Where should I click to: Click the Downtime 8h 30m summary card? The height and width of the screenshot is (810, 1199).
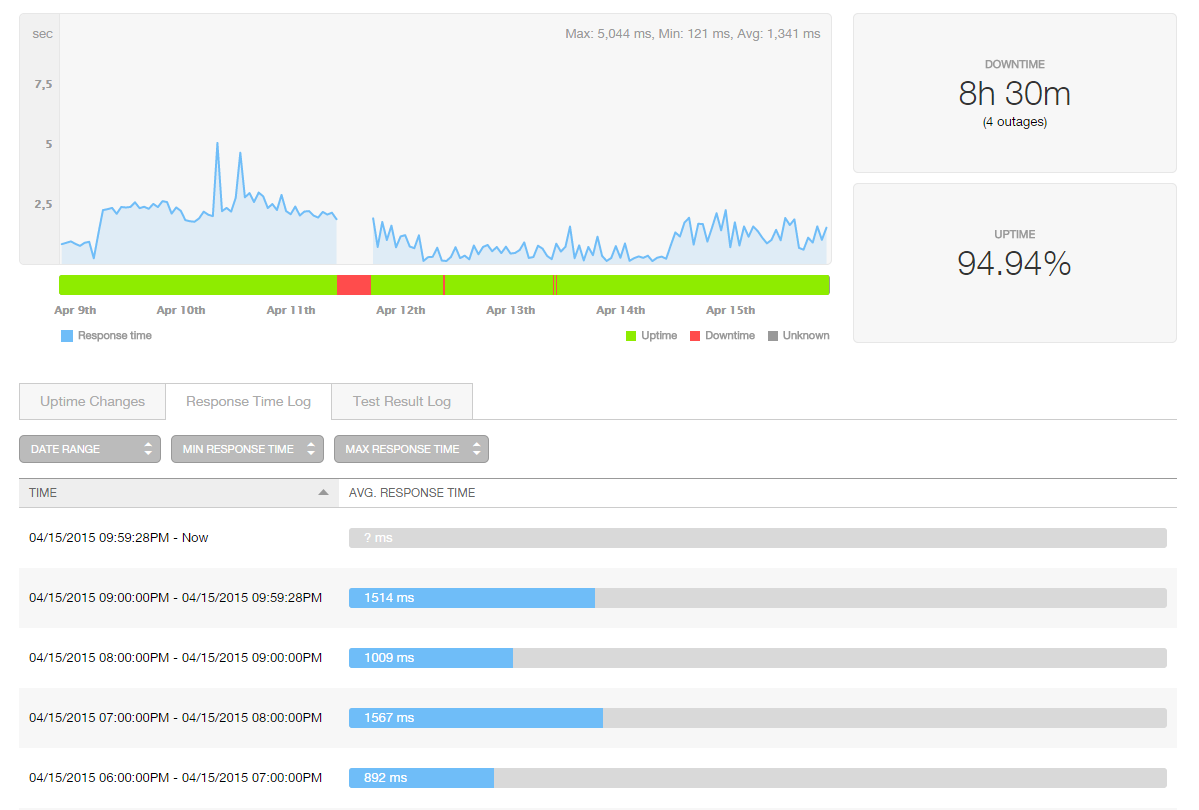tap(1014, 93)
